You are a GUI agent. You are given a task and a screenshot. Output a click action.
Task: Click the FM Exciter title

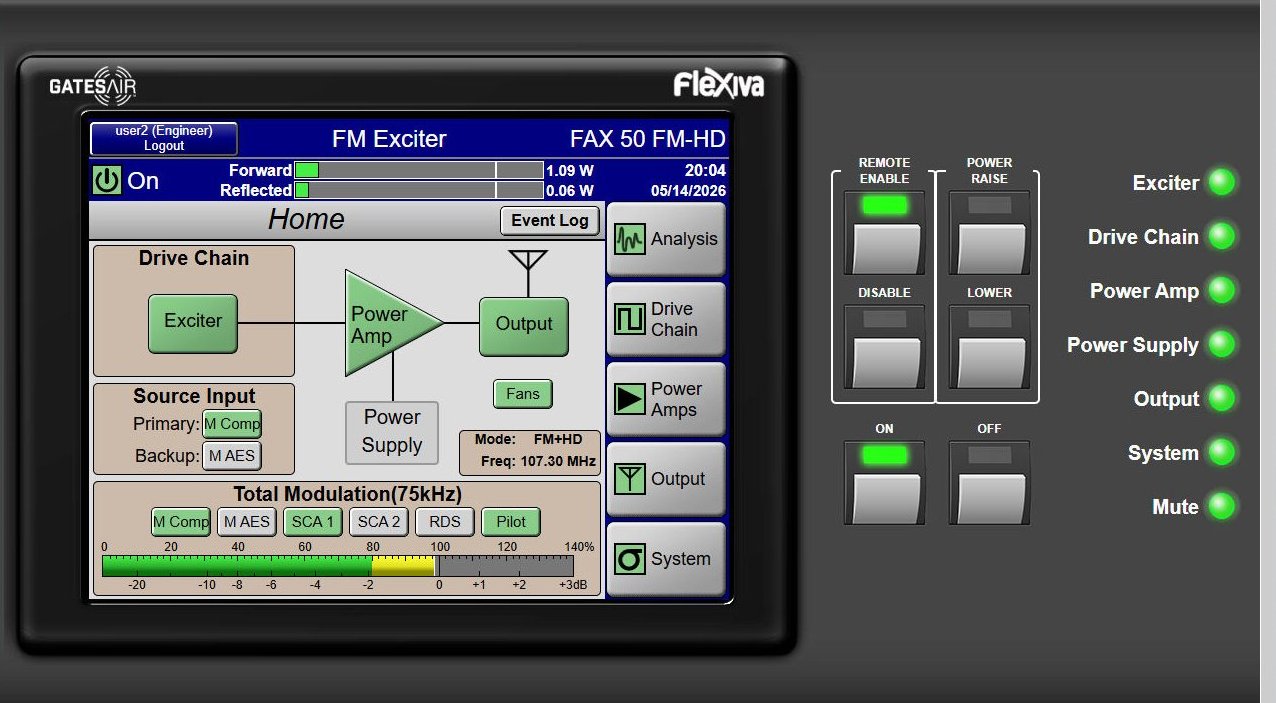[x=389, y=139]
